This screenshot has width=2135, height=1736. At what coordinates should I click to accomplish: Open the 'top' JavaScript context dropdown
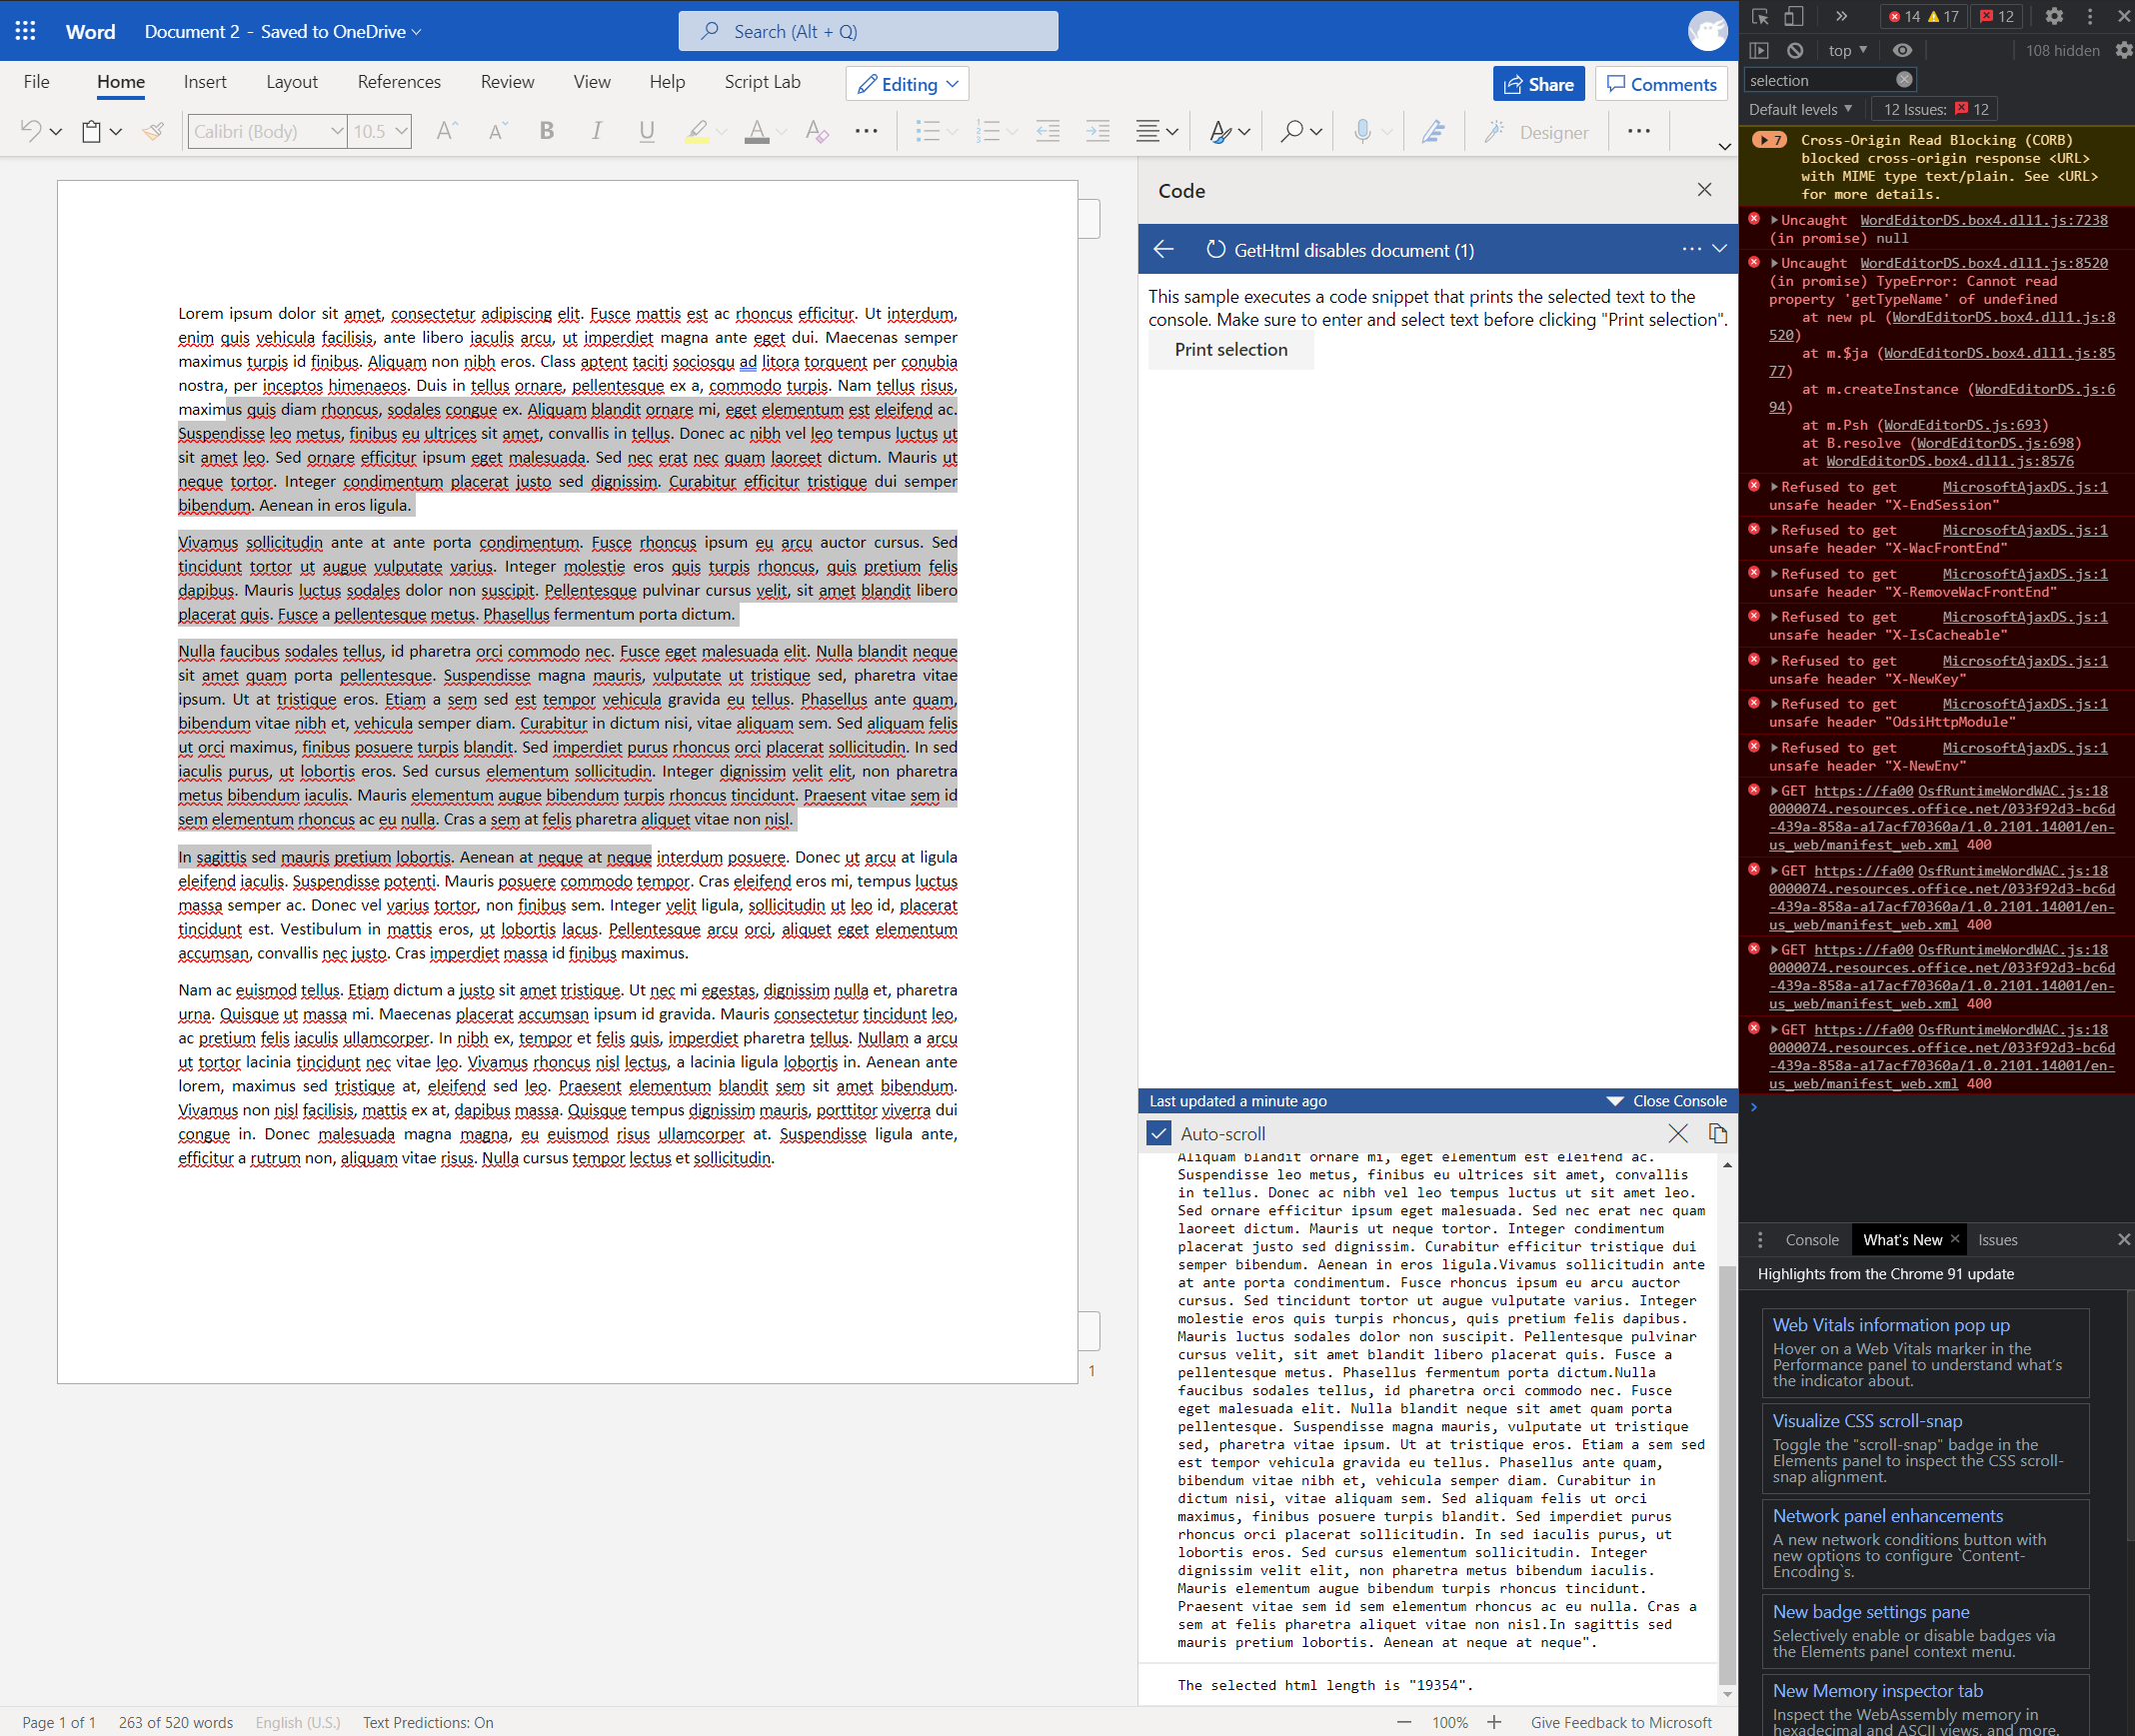[x=1846, y=50]
